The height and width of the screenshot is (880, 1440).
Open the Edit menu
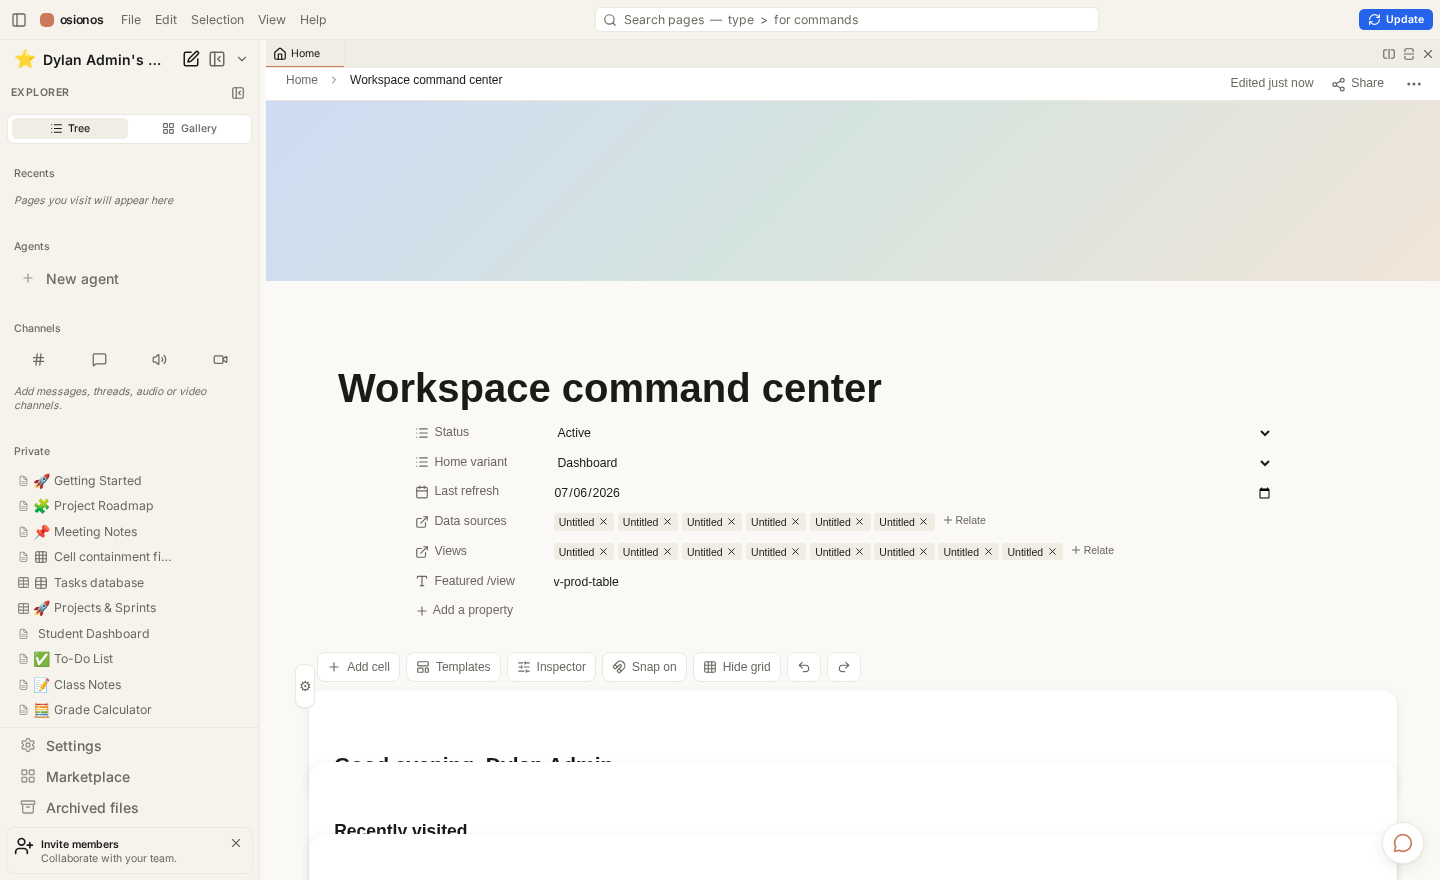166,20
